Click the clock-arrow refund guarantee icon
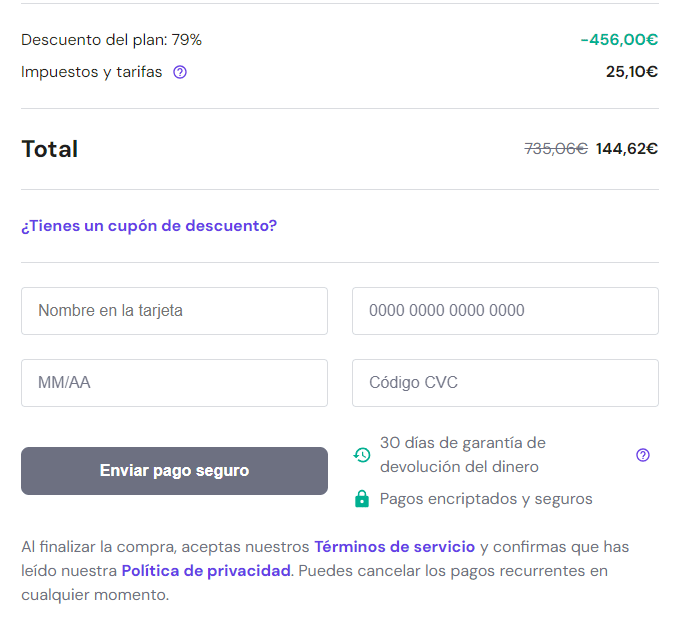Screen dimensions: 676x619 tap(362, 455)
